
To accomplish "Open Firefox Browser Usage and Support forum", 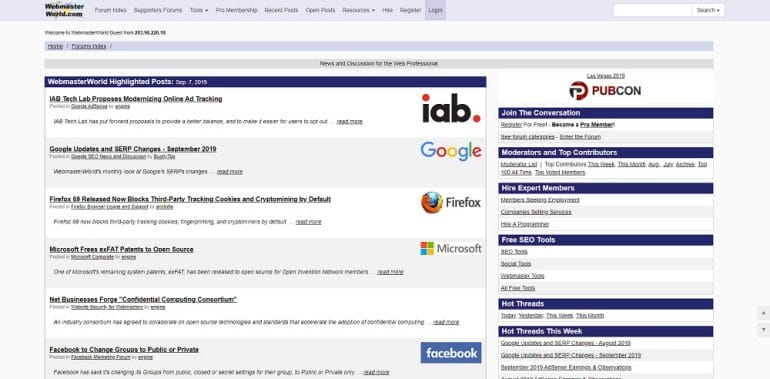I will [x=110, y=207].
